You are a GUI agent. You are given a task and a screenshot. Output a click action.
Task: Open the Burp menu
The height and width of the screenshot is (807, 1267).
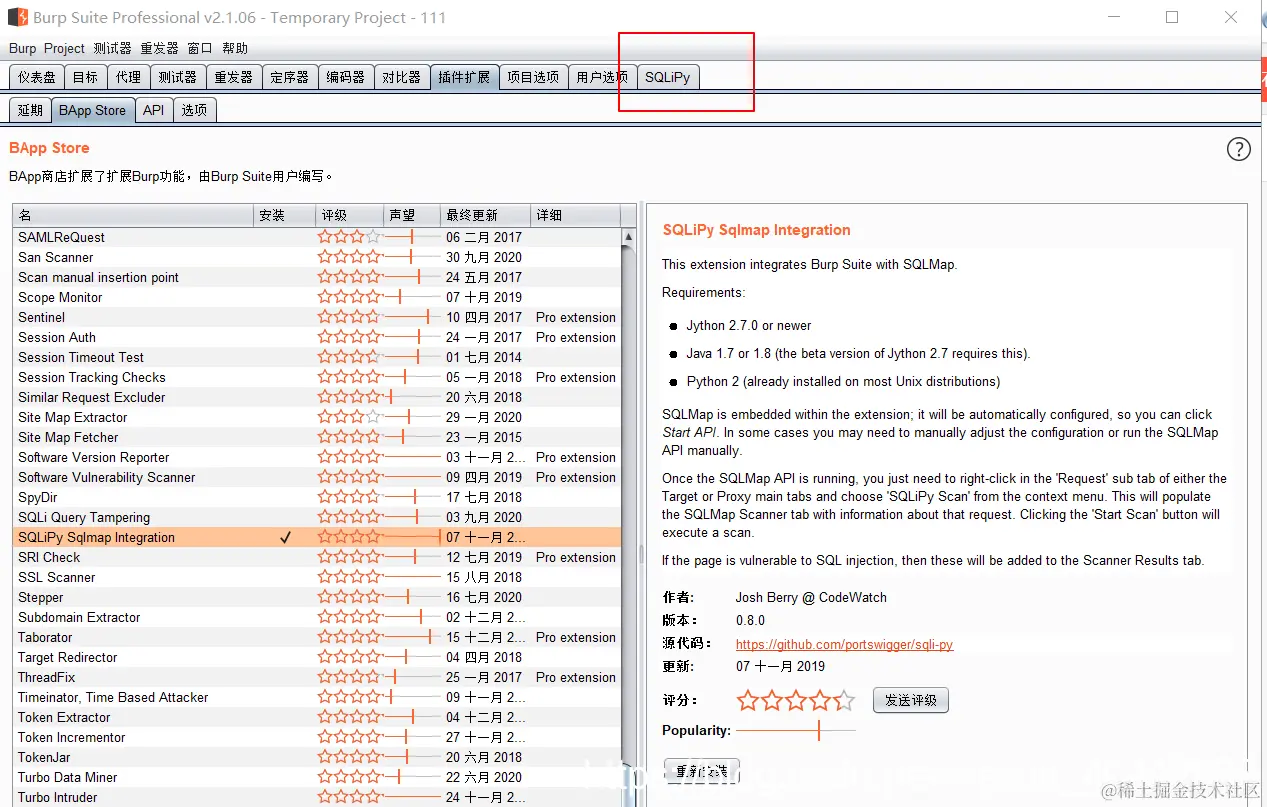[22, 48]
